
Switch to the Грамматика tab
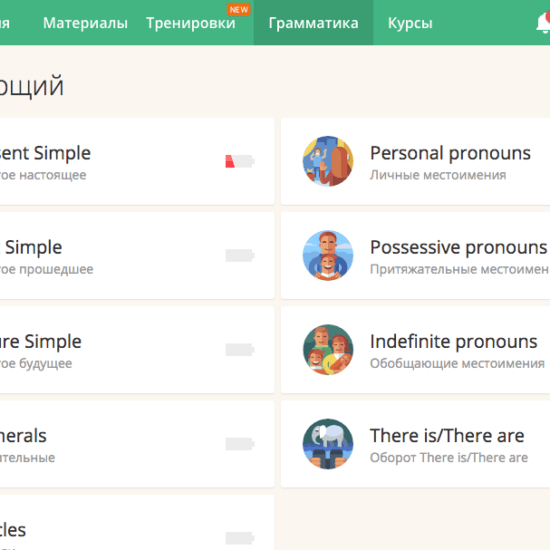click(x=313, y=23)
